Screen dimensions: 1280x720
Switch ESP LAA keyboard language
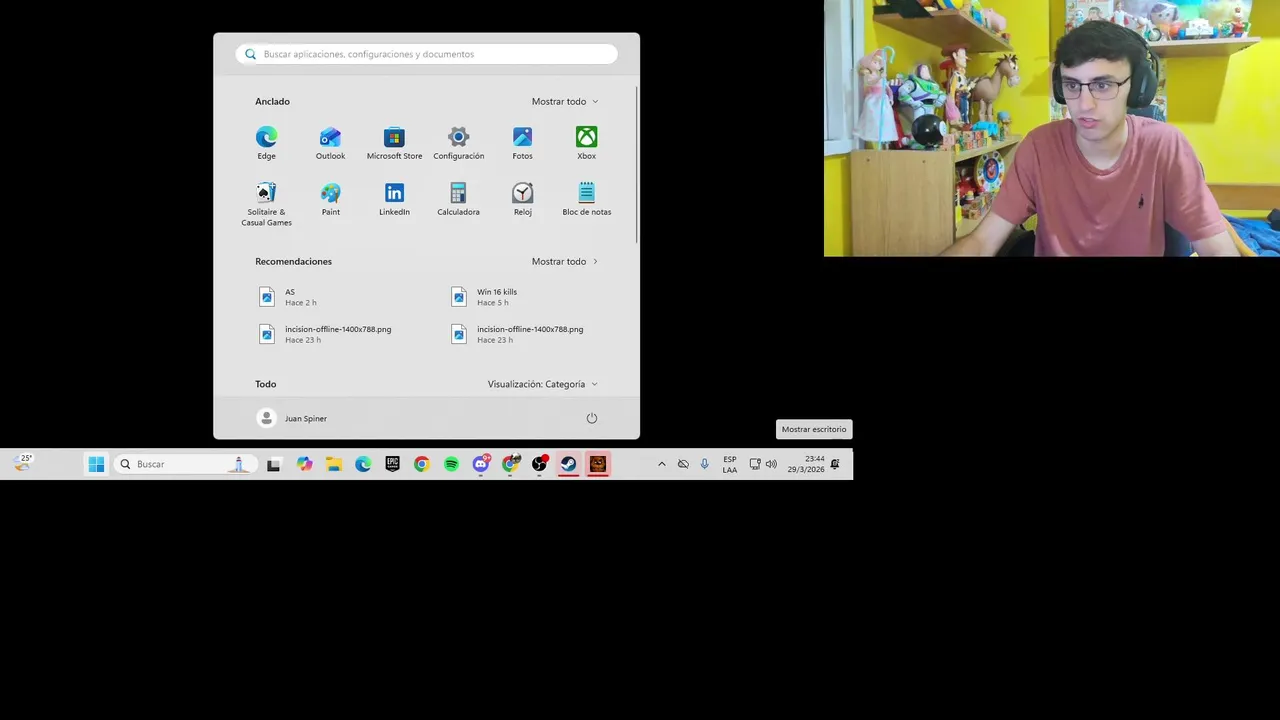pos(730,464)
